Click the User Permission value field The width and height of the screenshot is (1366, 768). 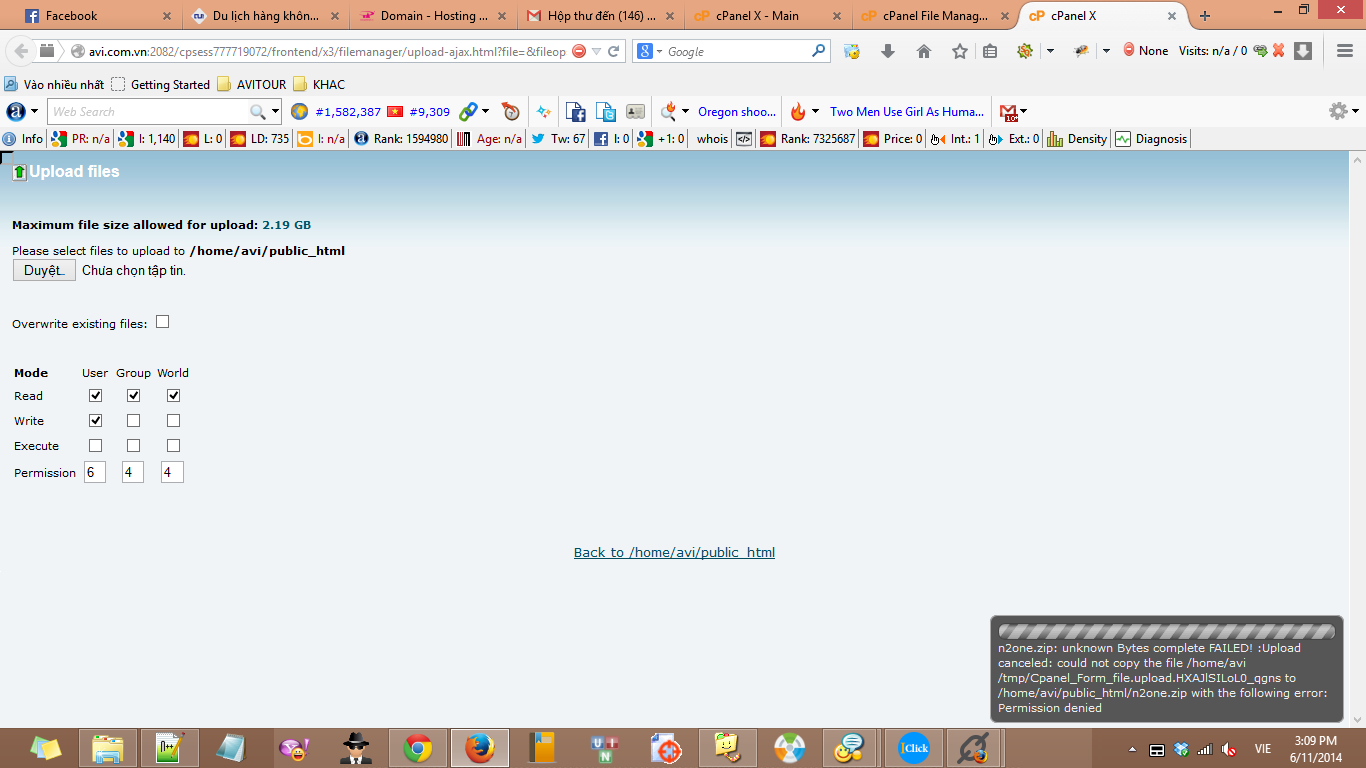tap(95, 472)
